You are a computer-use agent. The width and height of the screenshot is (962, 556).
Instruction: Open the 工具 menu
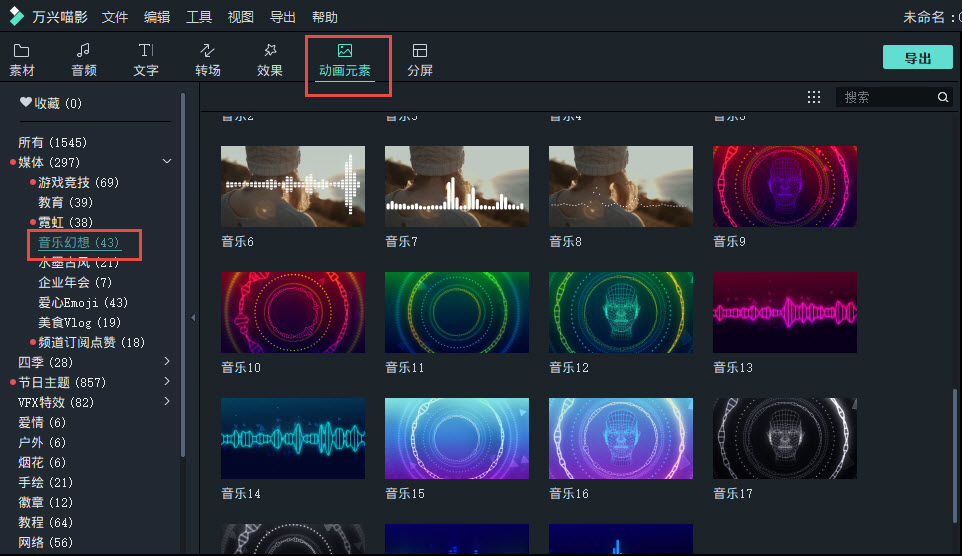click(x=199, y=17)
